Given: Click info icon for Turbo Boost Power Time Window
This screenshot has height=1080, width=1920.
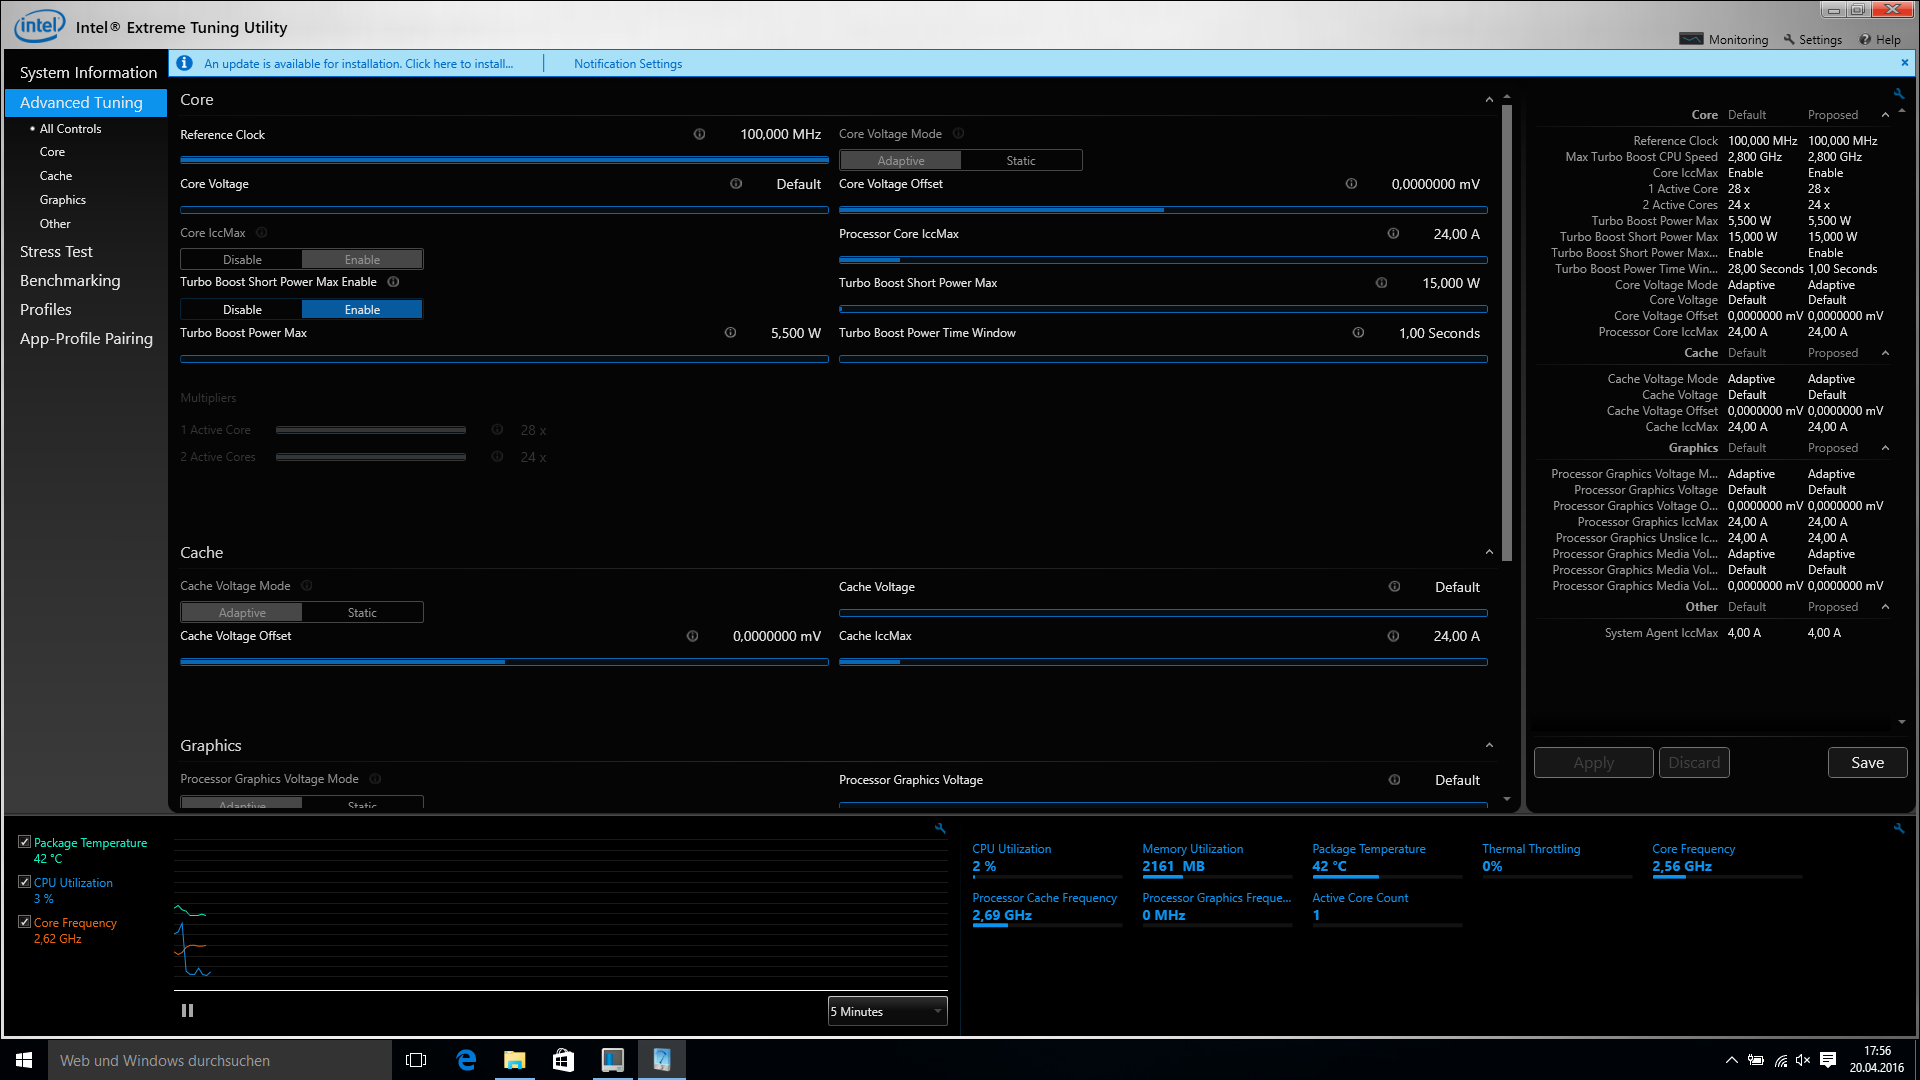Looking at the screenshot, I should (1358, 333).
